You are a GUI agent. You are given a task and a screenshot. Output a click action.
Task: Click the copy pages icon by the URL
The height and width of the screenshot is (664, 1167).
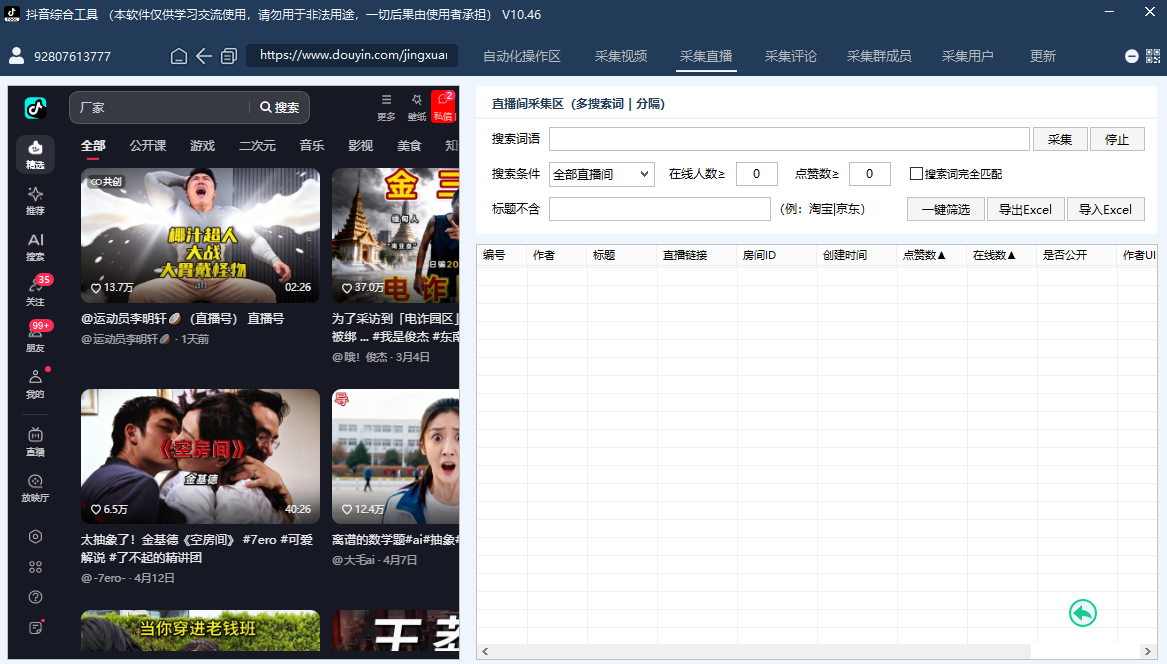(229, 56)
